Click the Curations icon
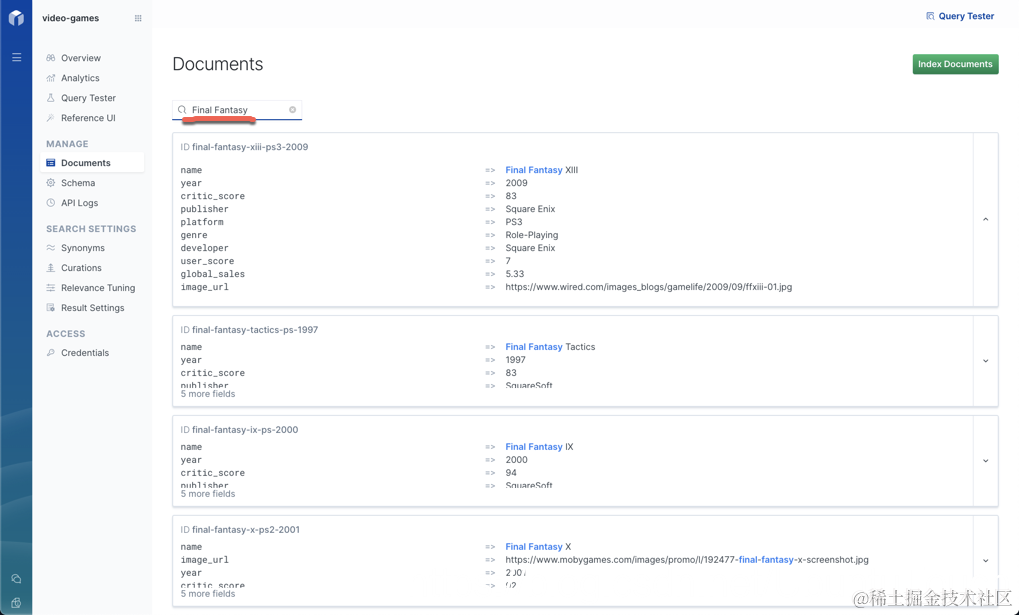This screenshot has width=1019, height=615. click(51, 268)
